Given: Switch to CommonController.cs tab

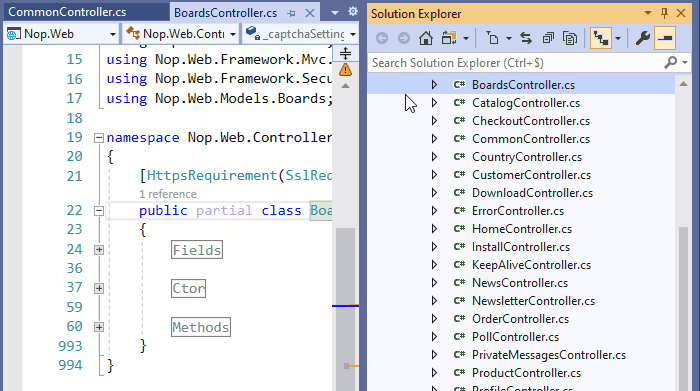Looking at the screenshot, I should pos(67,12).
